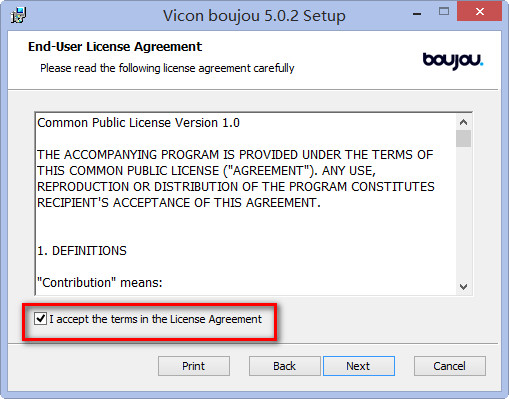The width and height of the screenshot is (509, 399).
Task: Click the '1. DEFINITIONS' line in the license
Action: pyautogui.click(x=82, y=251)
